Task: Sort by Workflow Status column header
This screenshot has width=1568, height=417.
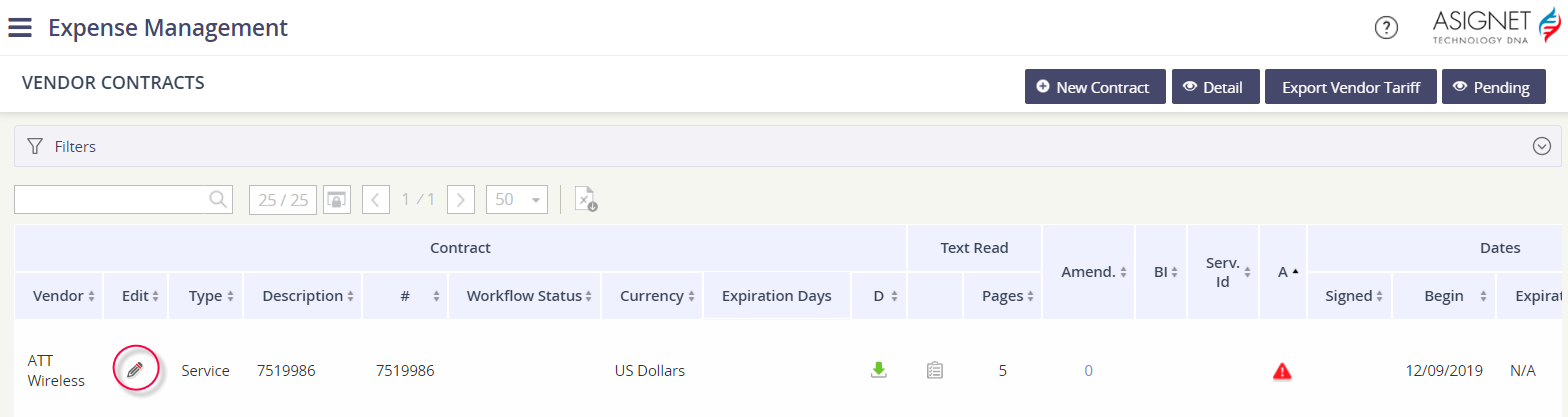Action: [x=524, y=296]
